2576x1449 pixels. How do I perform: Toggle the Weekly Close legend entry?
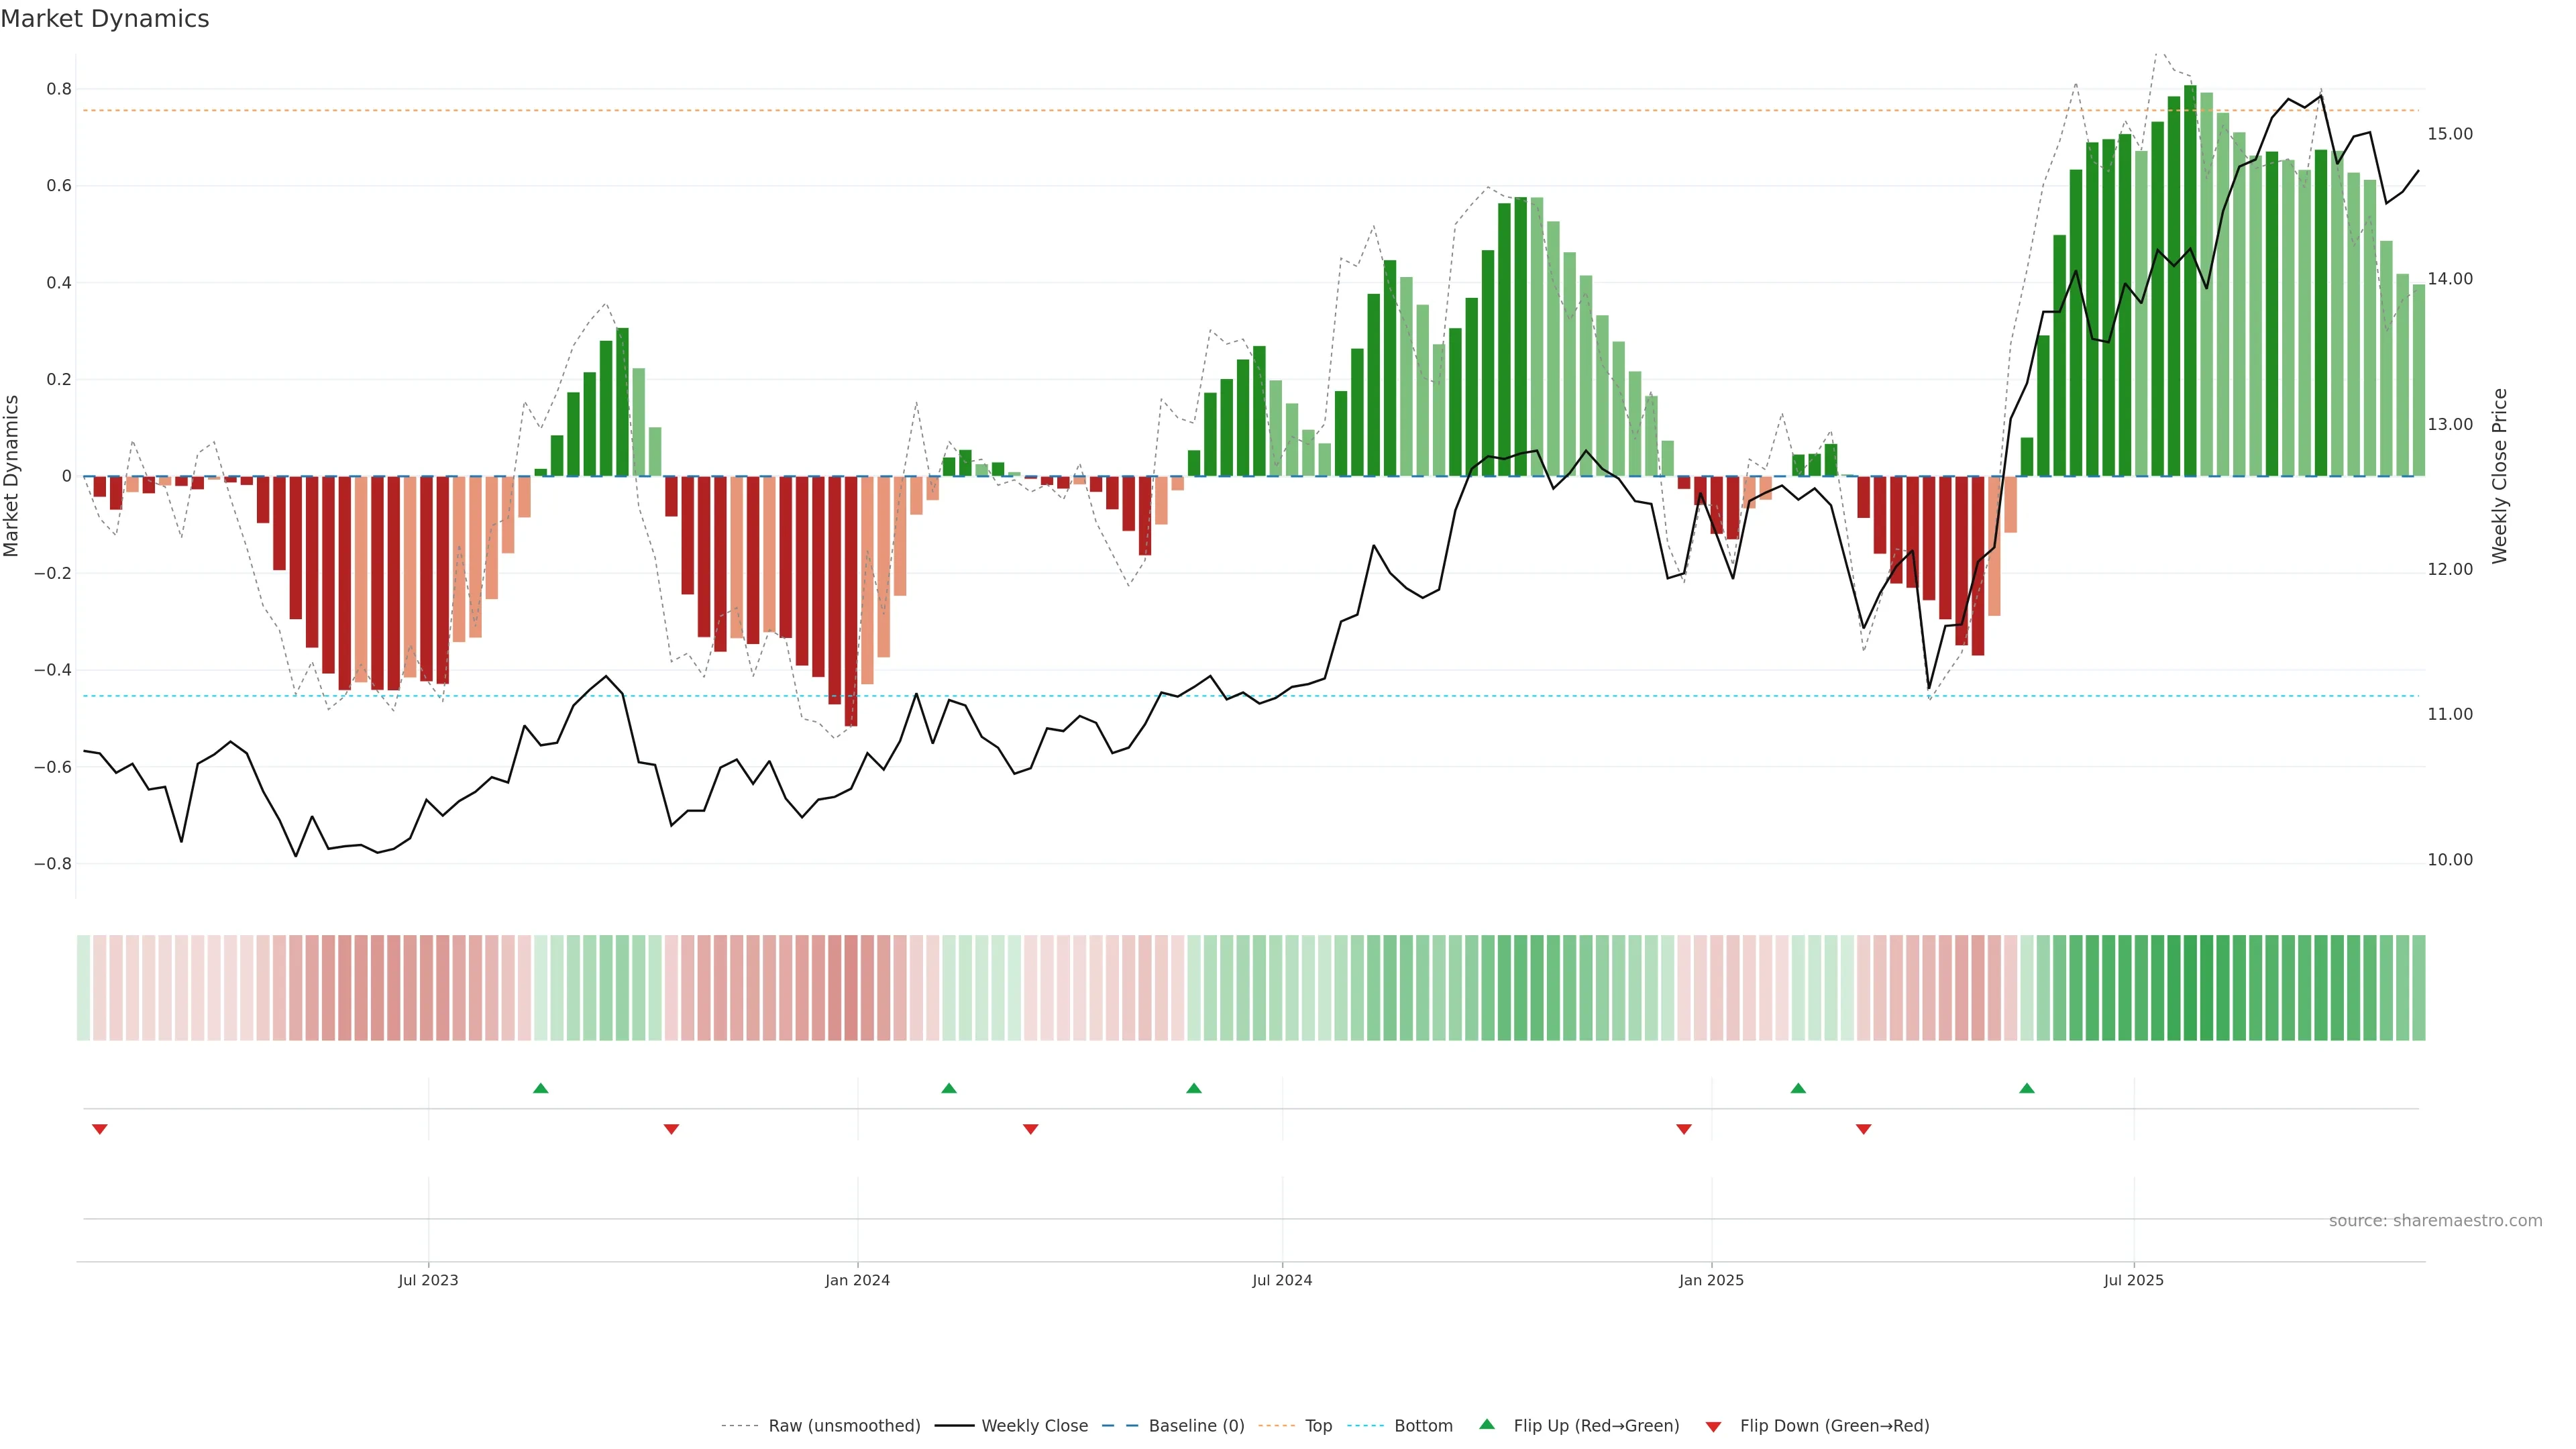point(1034,1426)
